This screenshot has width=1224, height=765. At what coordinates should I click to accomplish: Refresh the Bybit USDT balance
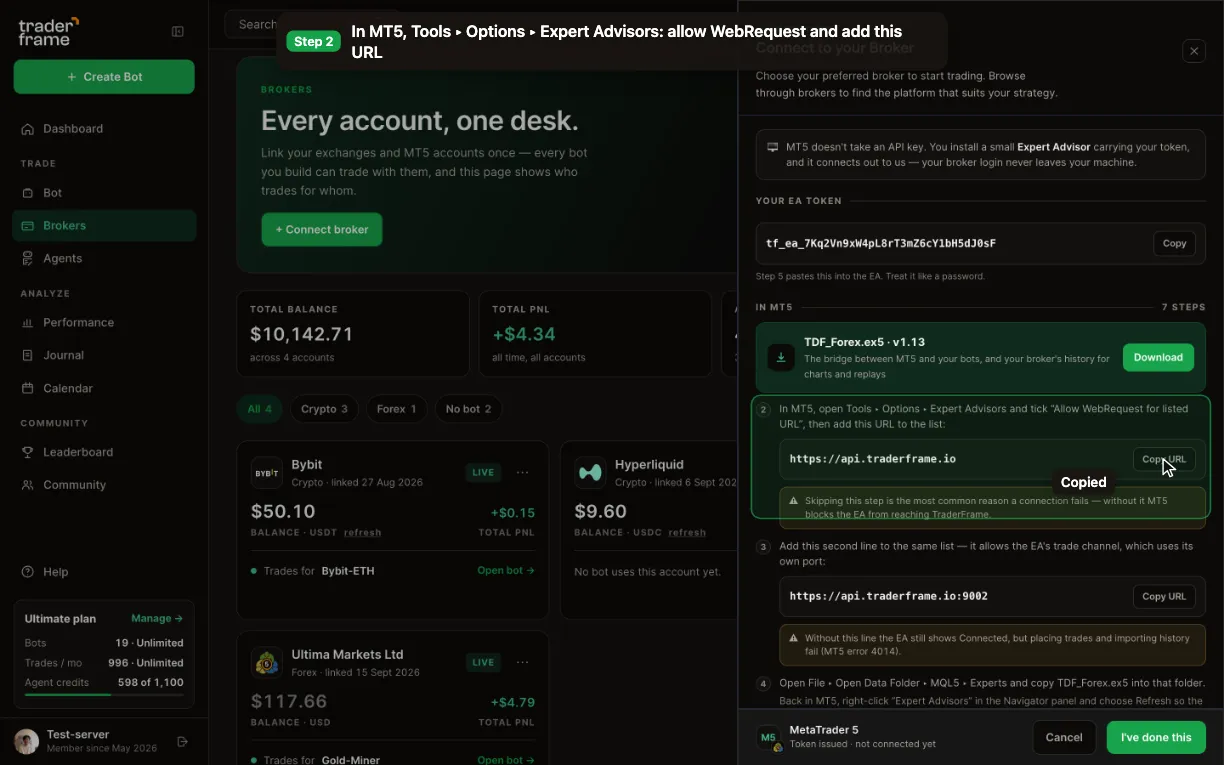(x=362, y=533)
